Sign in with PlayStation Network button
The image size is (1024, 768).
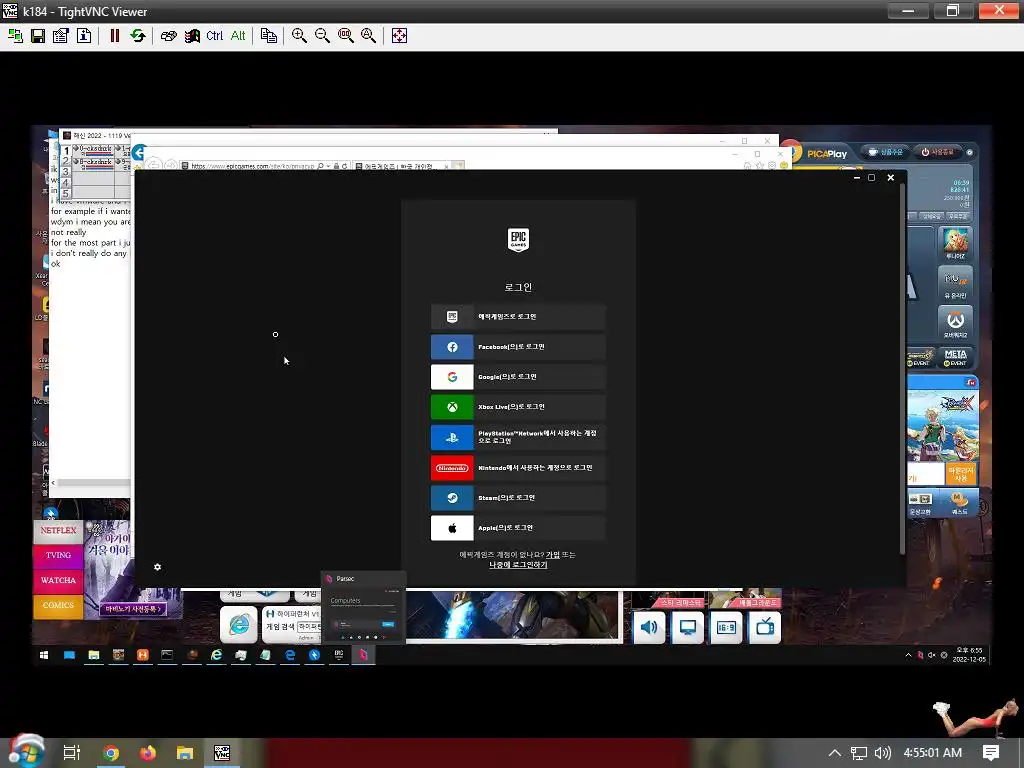518,438
